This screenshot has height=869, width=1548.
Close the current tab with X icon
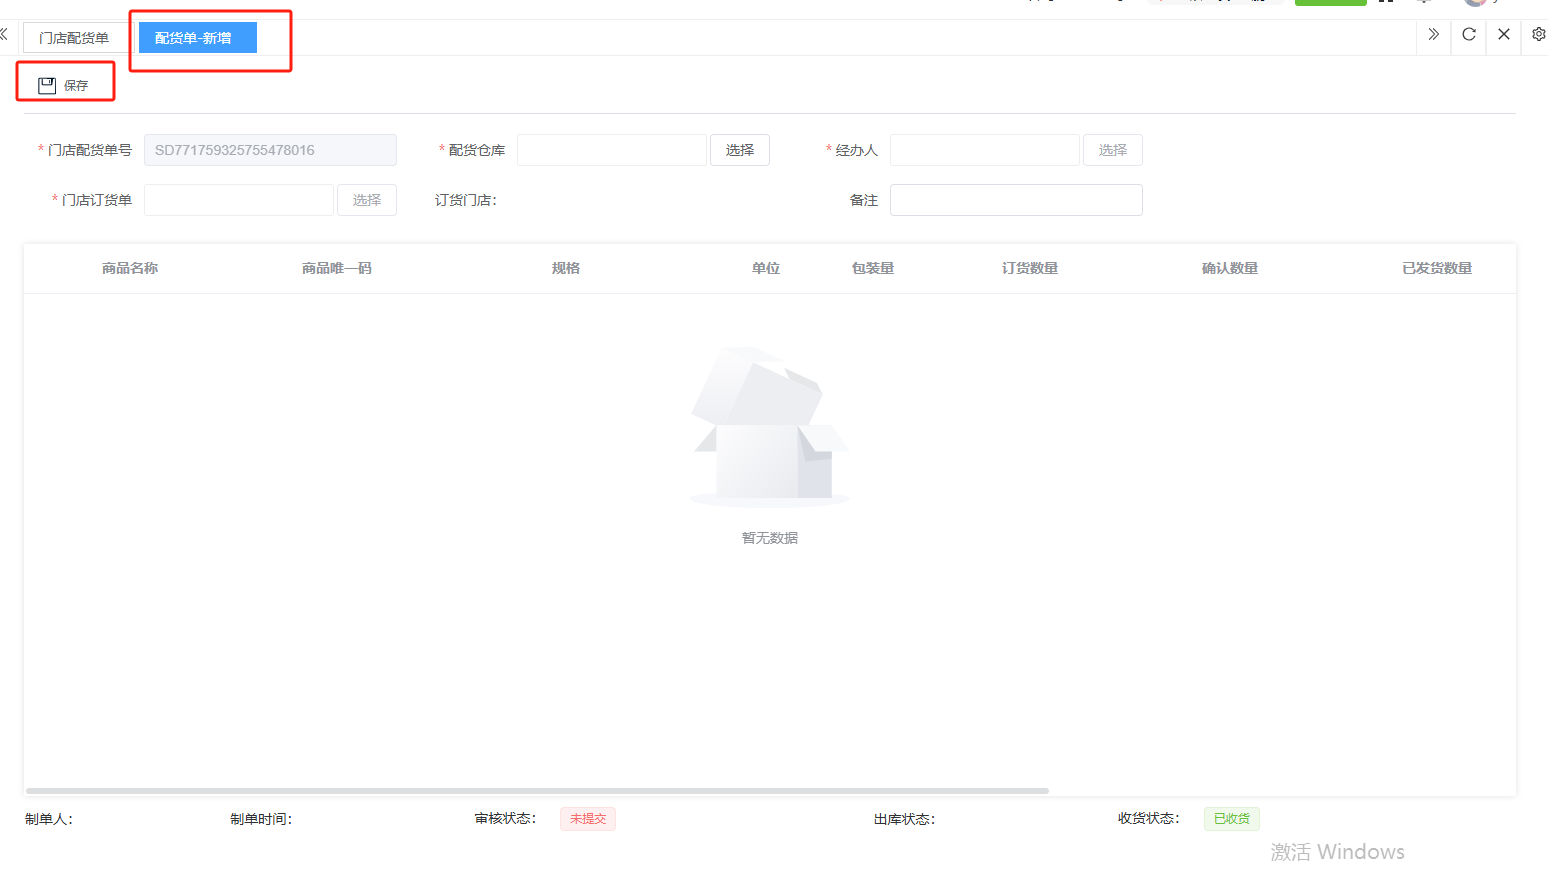pos(1504,35)
